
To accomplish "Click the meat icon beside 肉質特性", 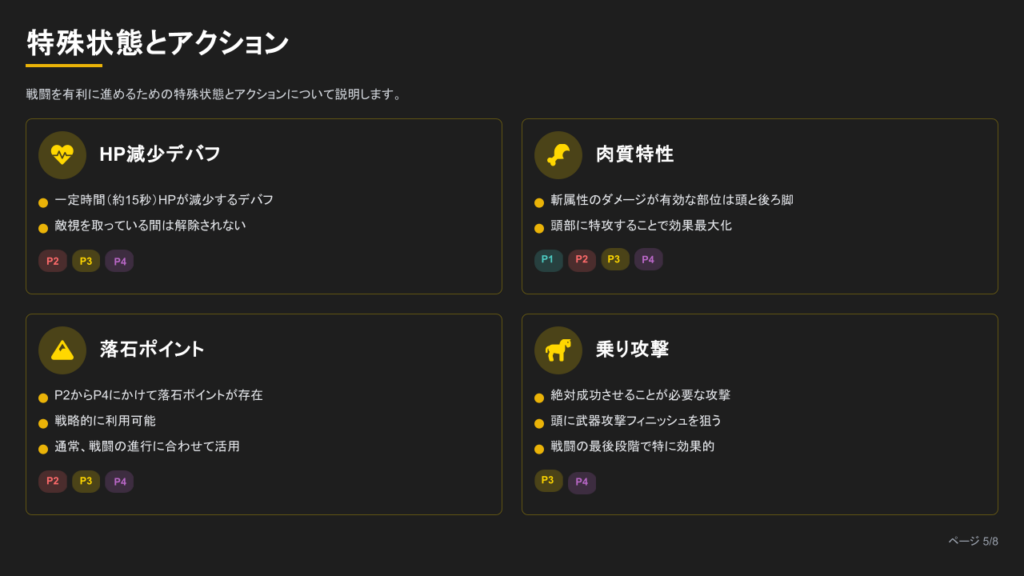I will 558,155.
